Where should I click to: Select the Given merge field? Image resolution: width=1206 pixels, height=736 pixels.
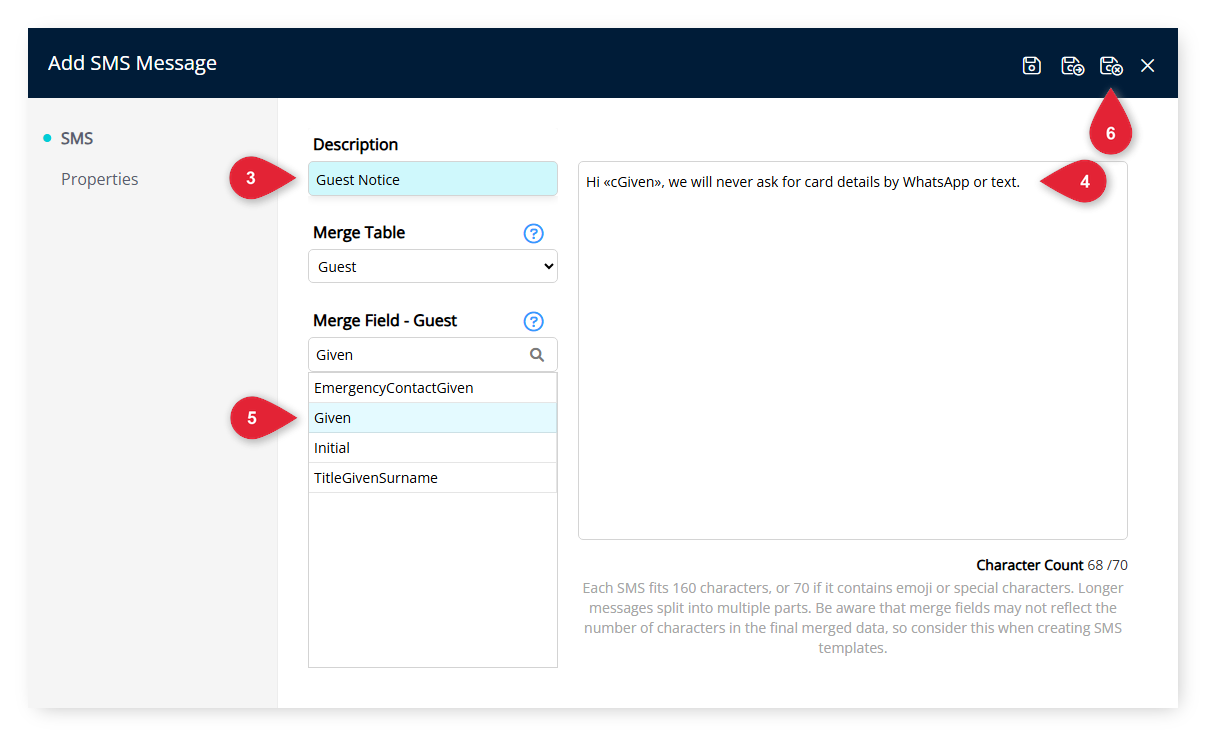tap(433, 418)
